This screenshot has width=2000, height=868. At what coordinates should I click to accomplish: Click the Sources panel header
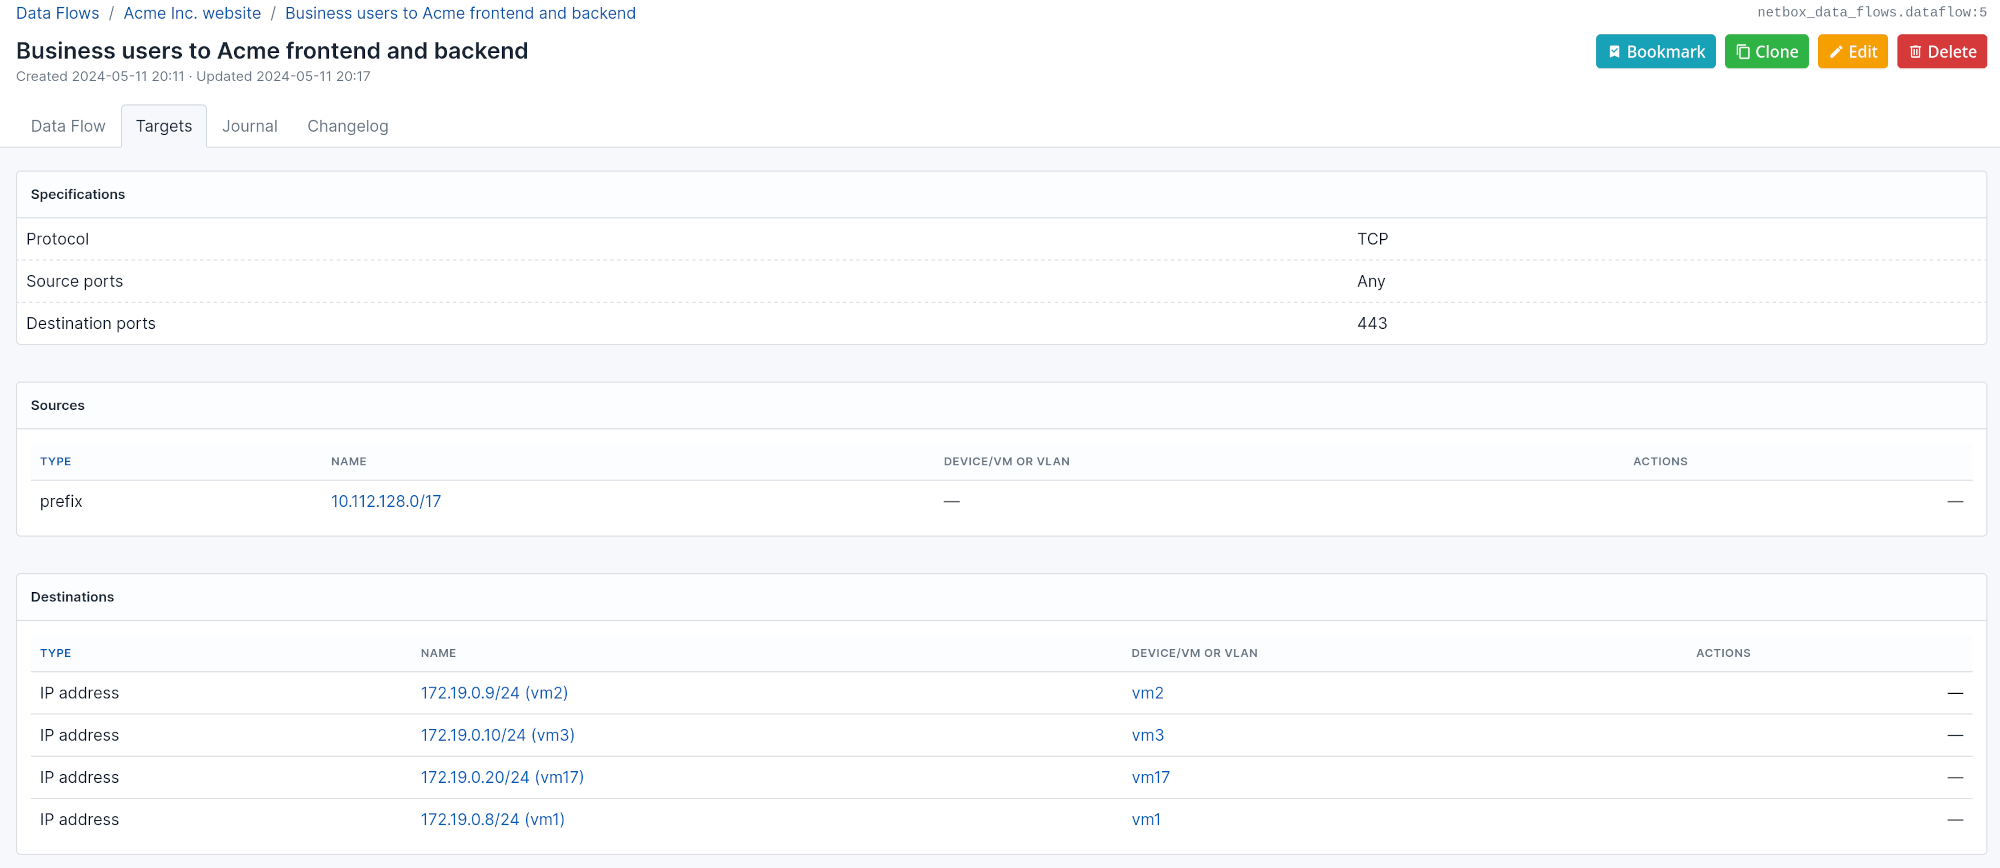click(x=1001, y=405)
